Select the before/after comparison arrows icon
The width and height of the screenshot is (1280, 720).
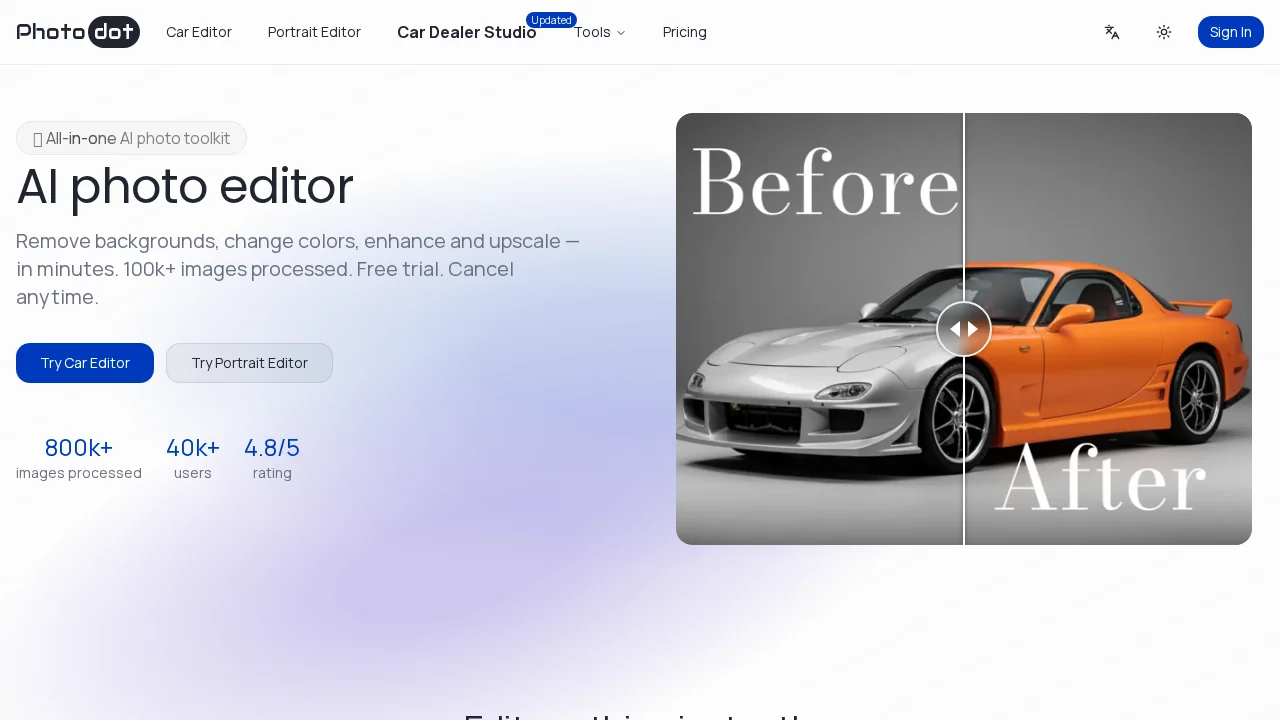pyautogui.click(x=963, y=328)
